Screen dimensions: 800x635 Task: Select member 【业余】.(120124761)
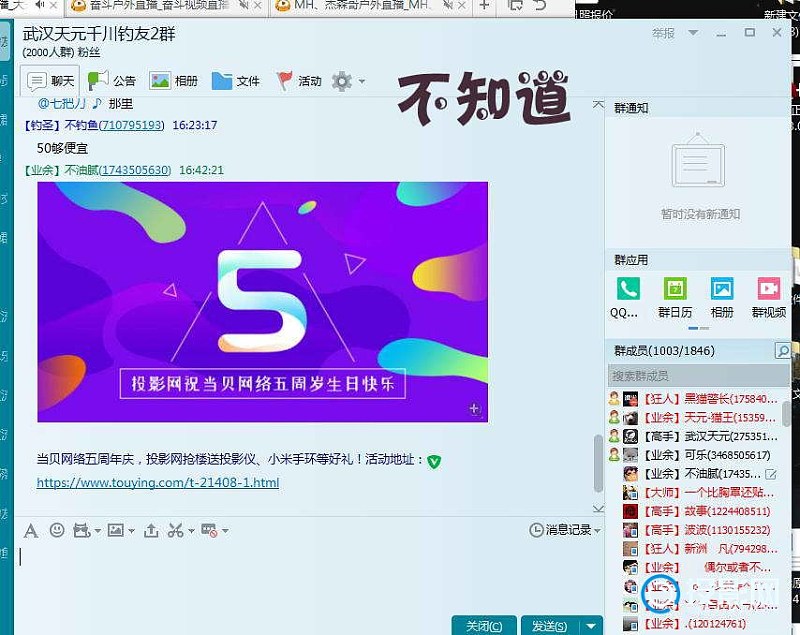(697, 624)
